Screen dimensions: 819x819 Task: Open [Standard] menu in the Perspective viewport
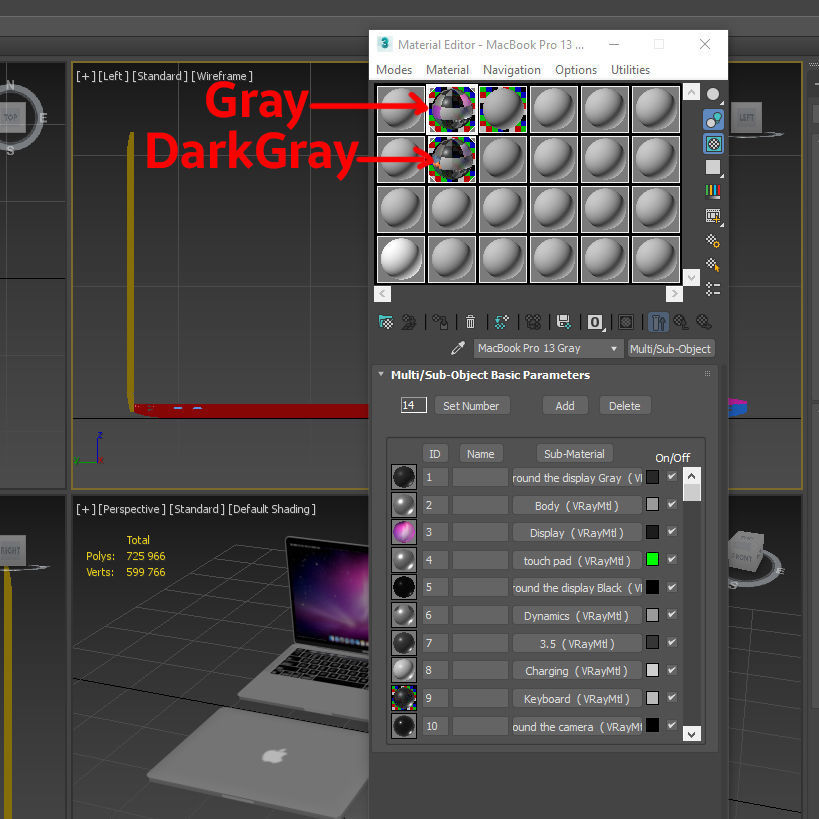coord(197,509)
